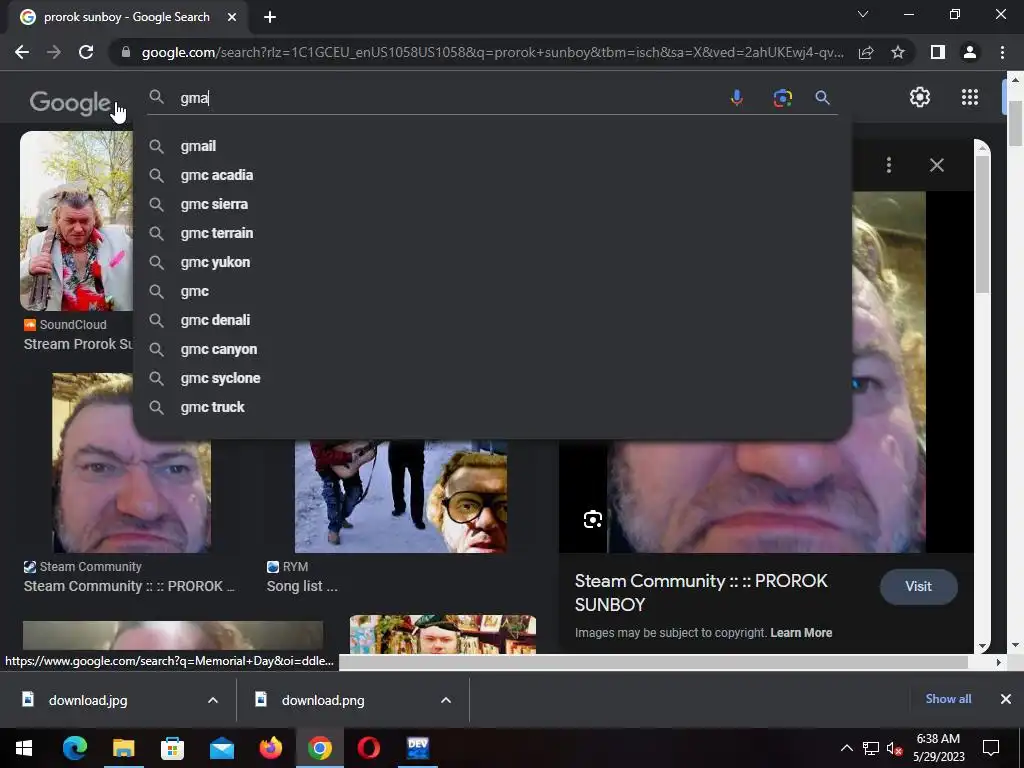Viewport: 1024px width, 768px height.
Task: Share this page via share icon
Action: pyautogui.click(x=866, y=52)
